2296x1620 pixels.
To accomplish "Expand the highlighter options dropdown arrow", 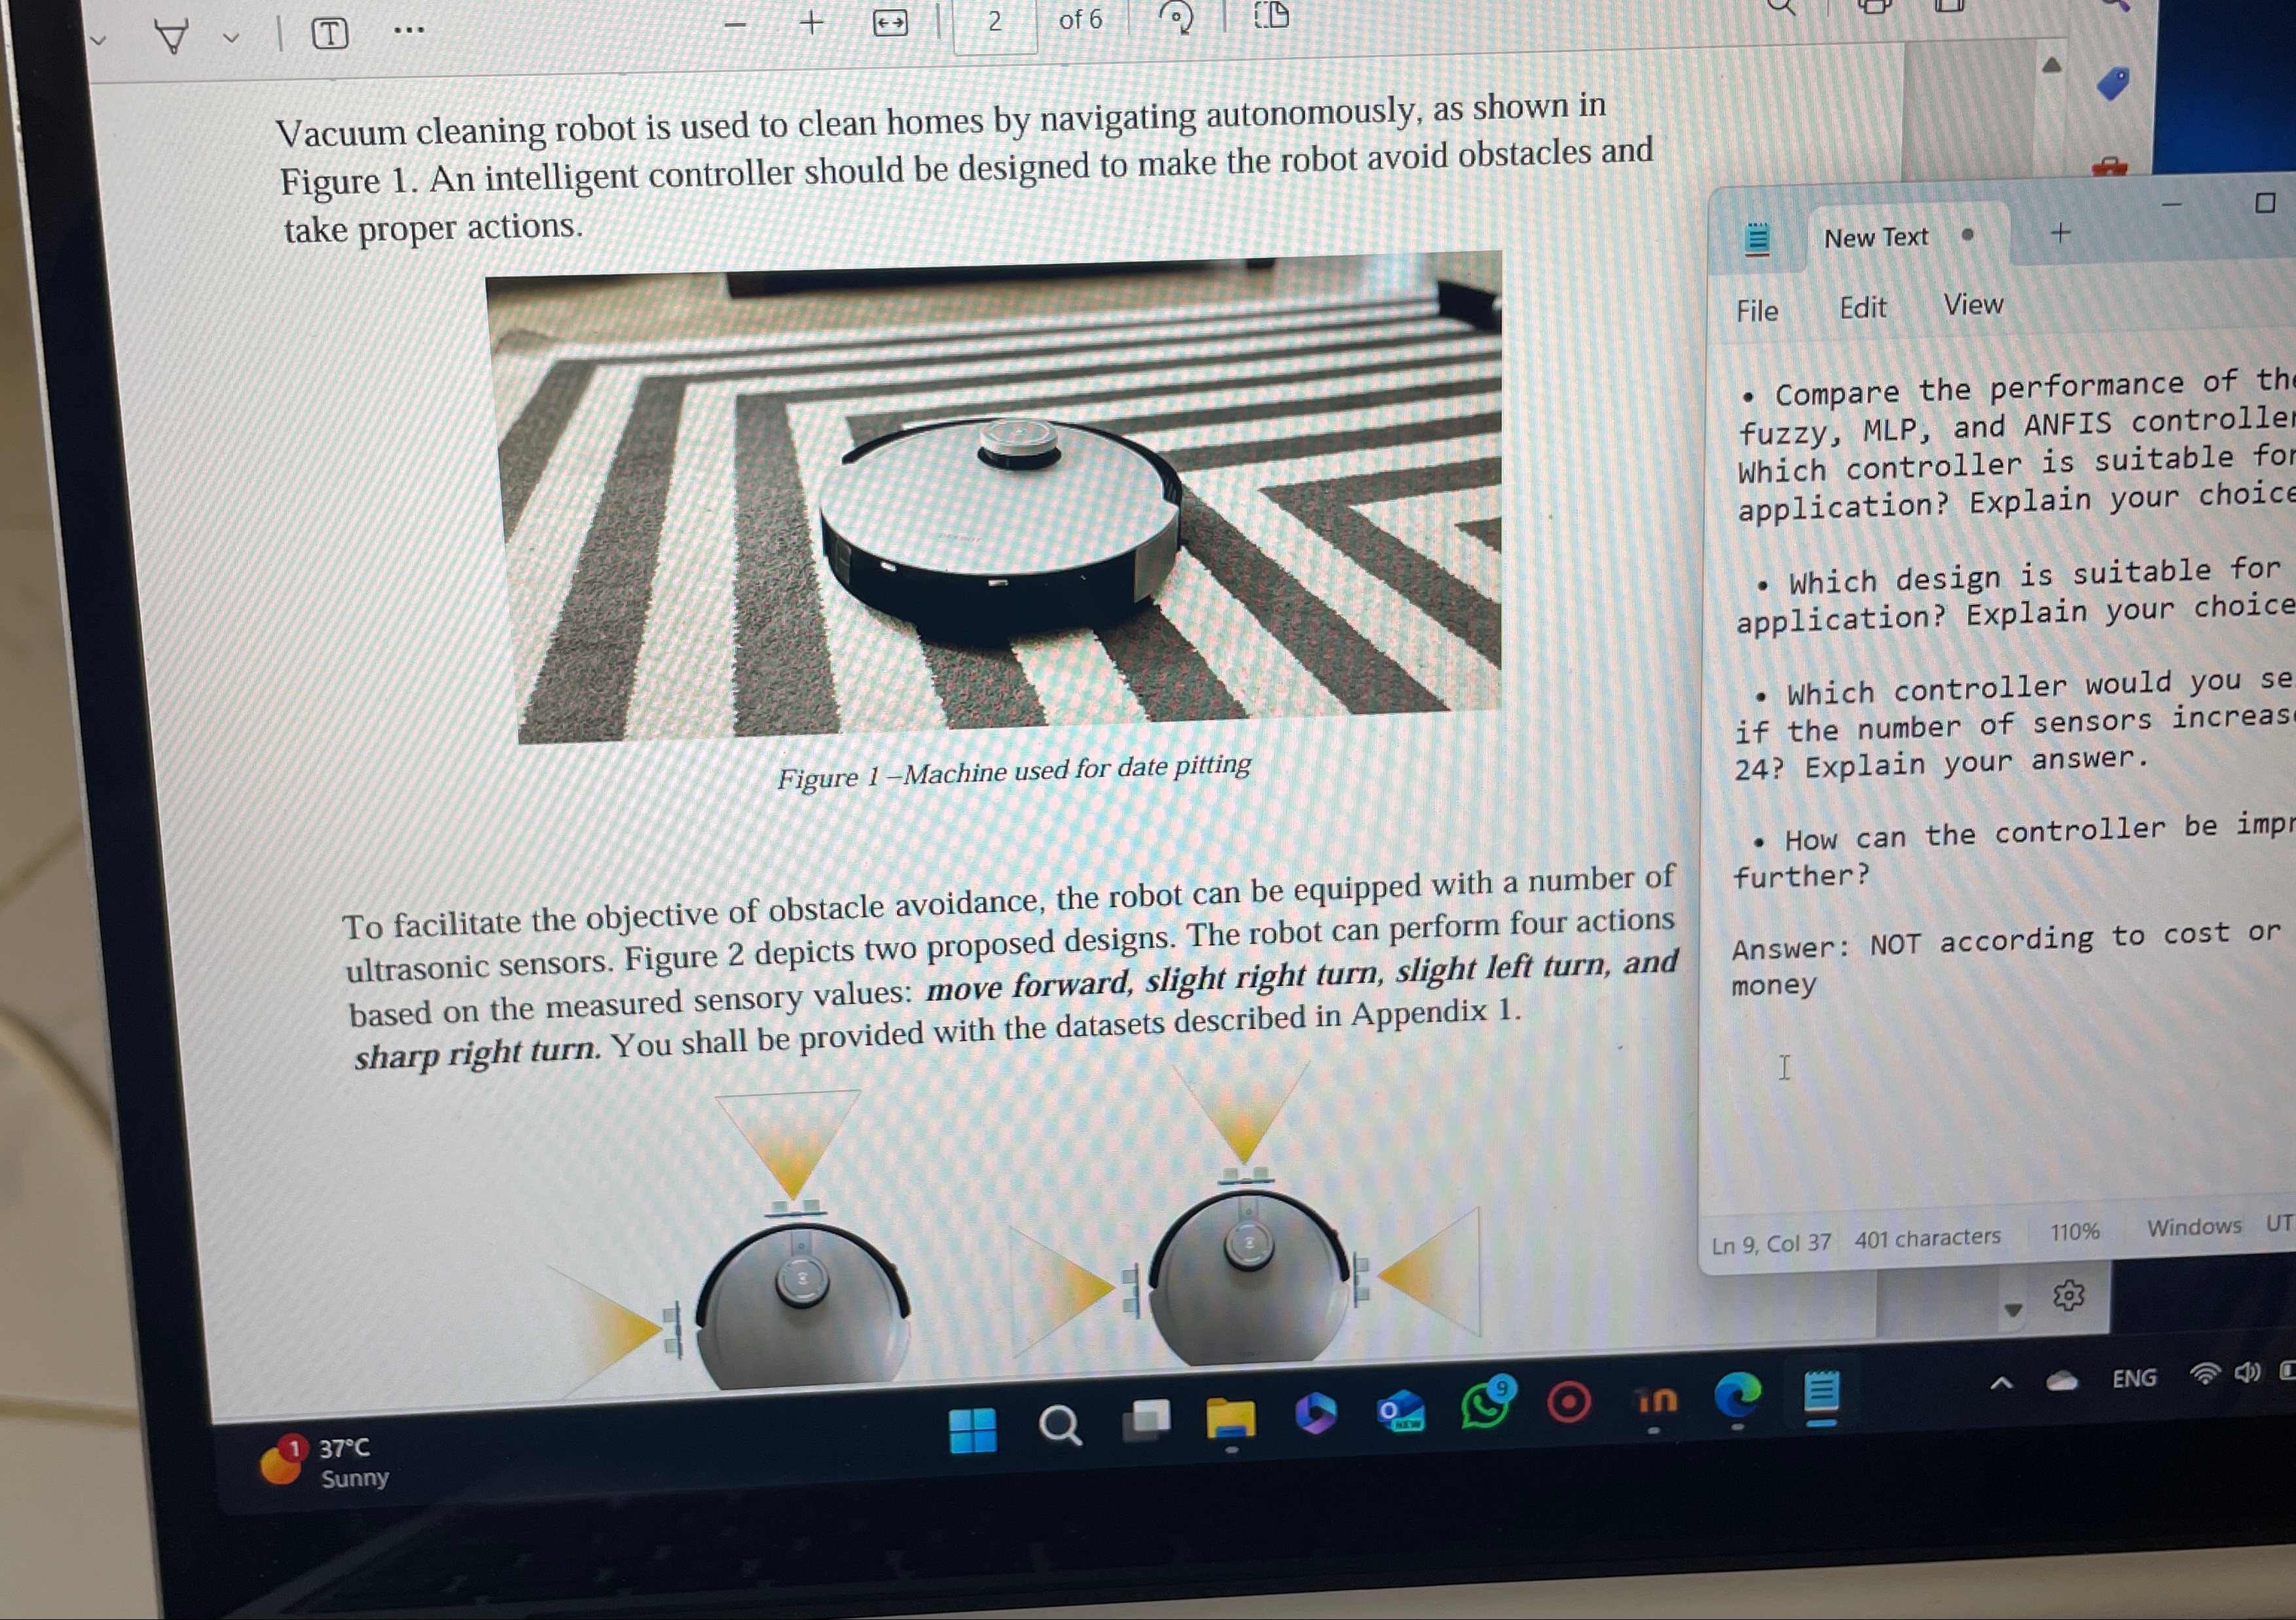I will 231,39.
